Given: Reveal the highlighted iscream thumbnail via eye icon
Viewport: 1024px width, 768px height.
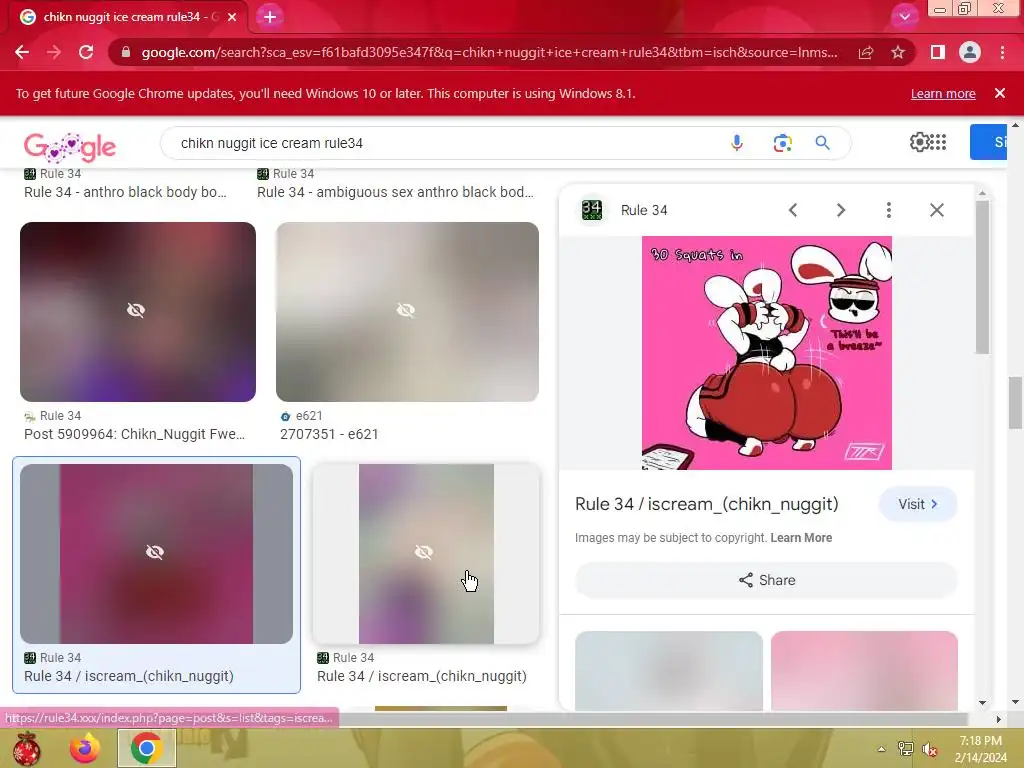Looking at the screenshot, I should pos(155,552).
